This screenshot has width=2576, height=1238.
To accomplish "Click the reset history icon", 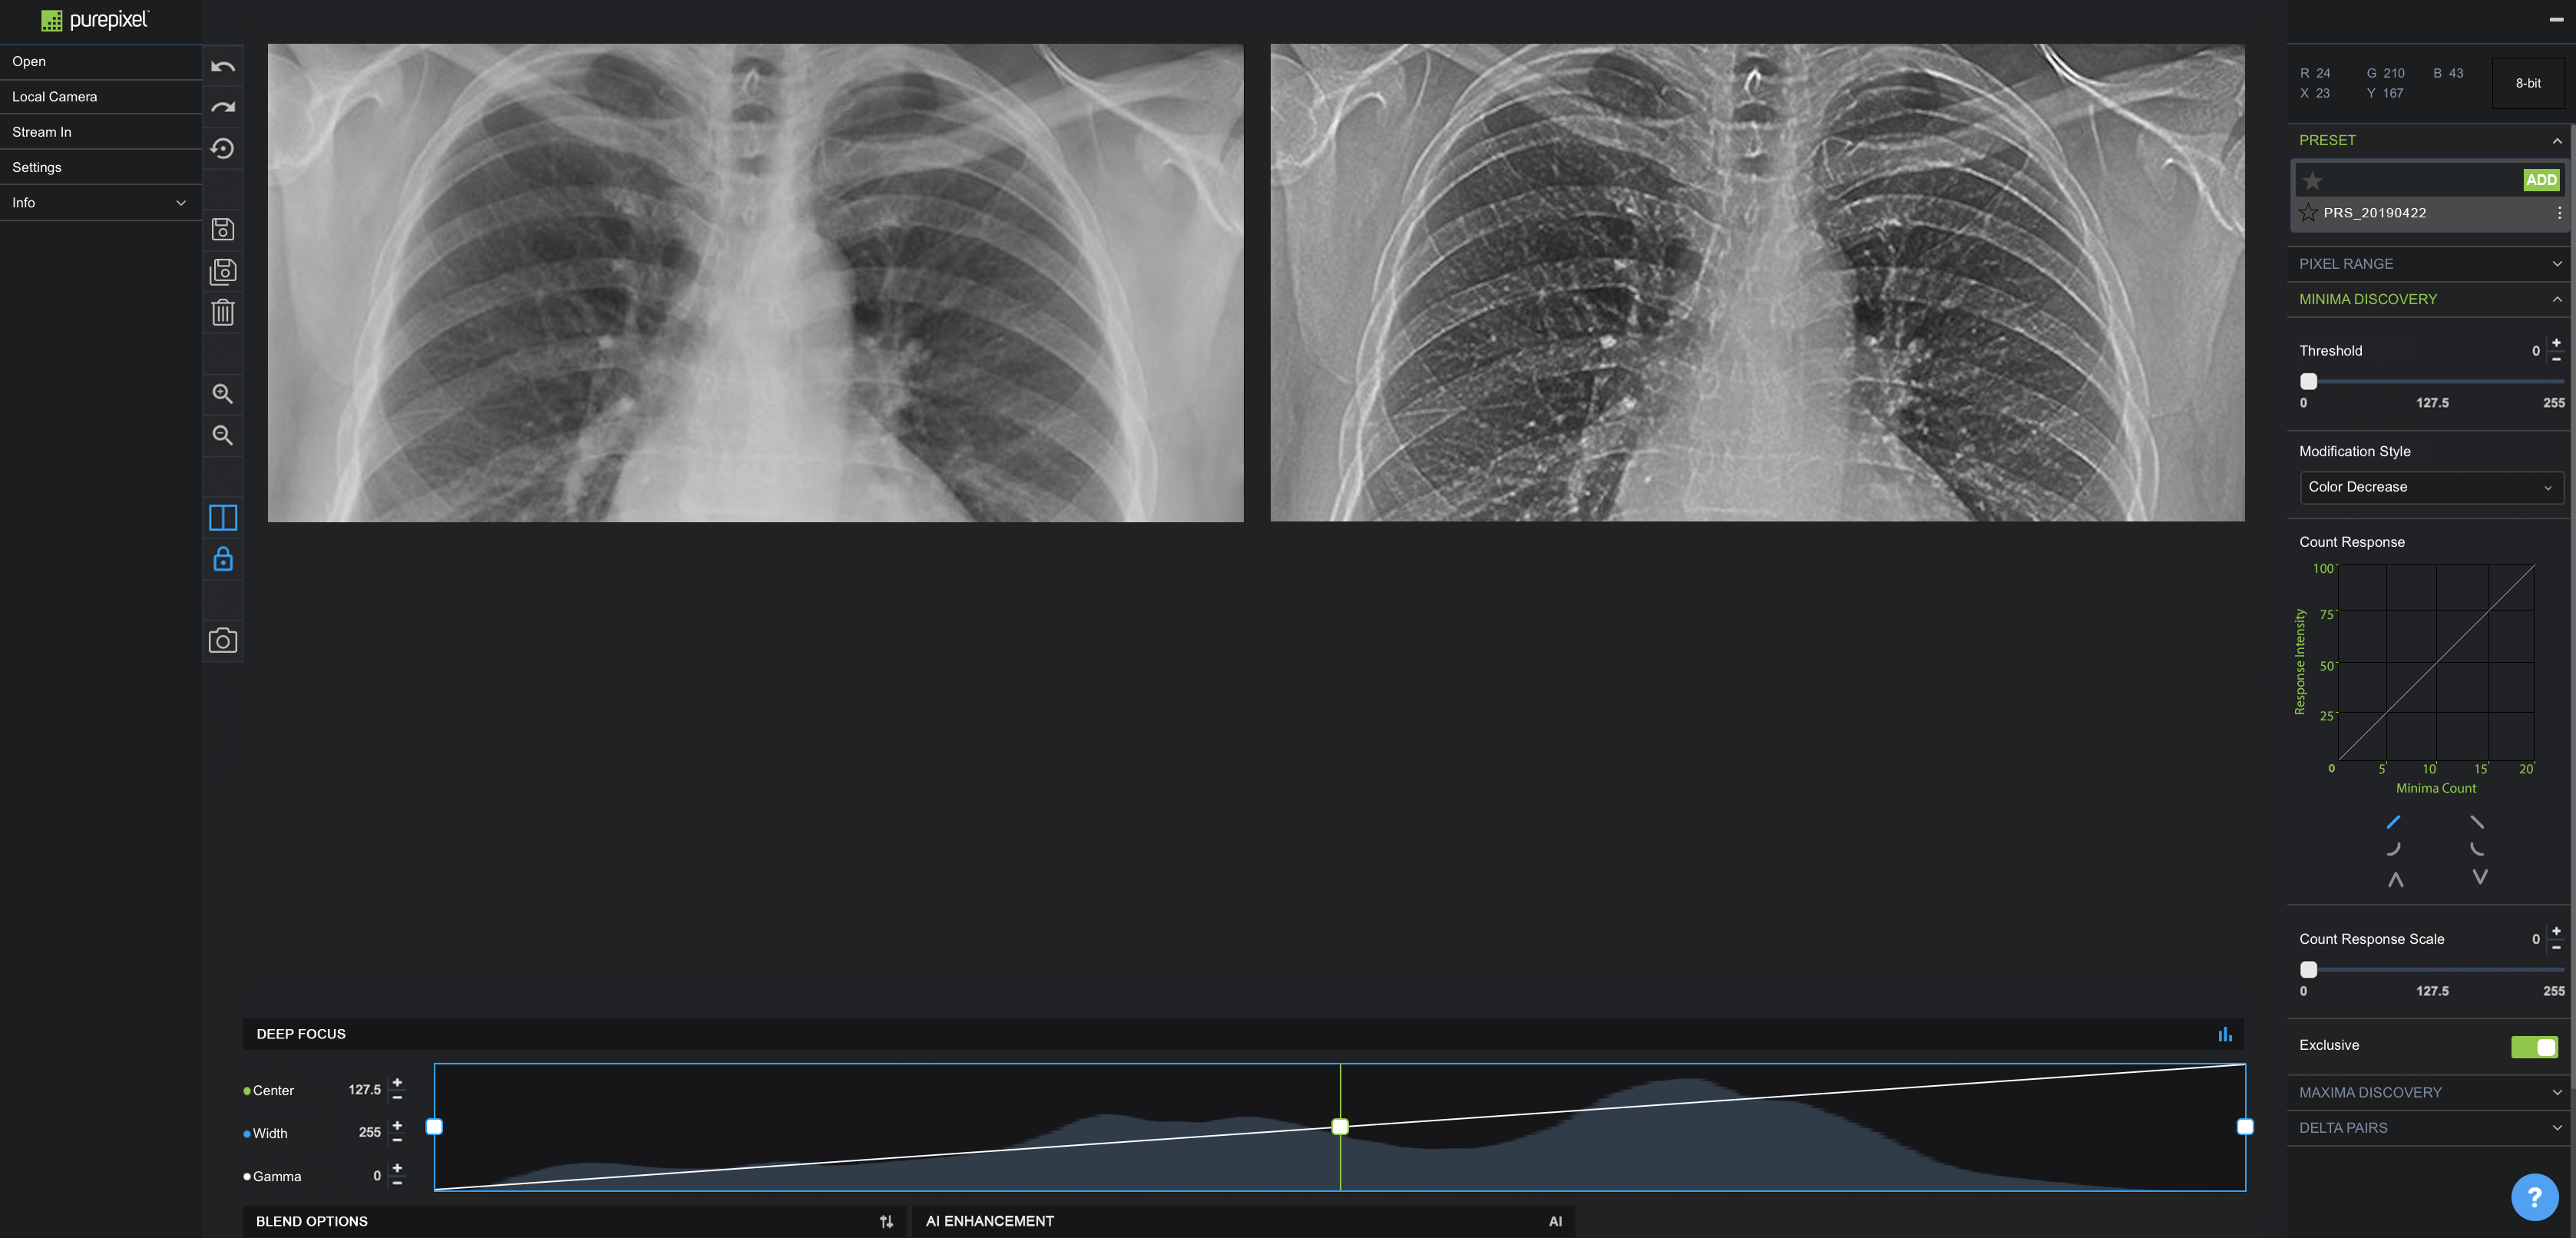I will pyautogui.click(x=223, y=149).
